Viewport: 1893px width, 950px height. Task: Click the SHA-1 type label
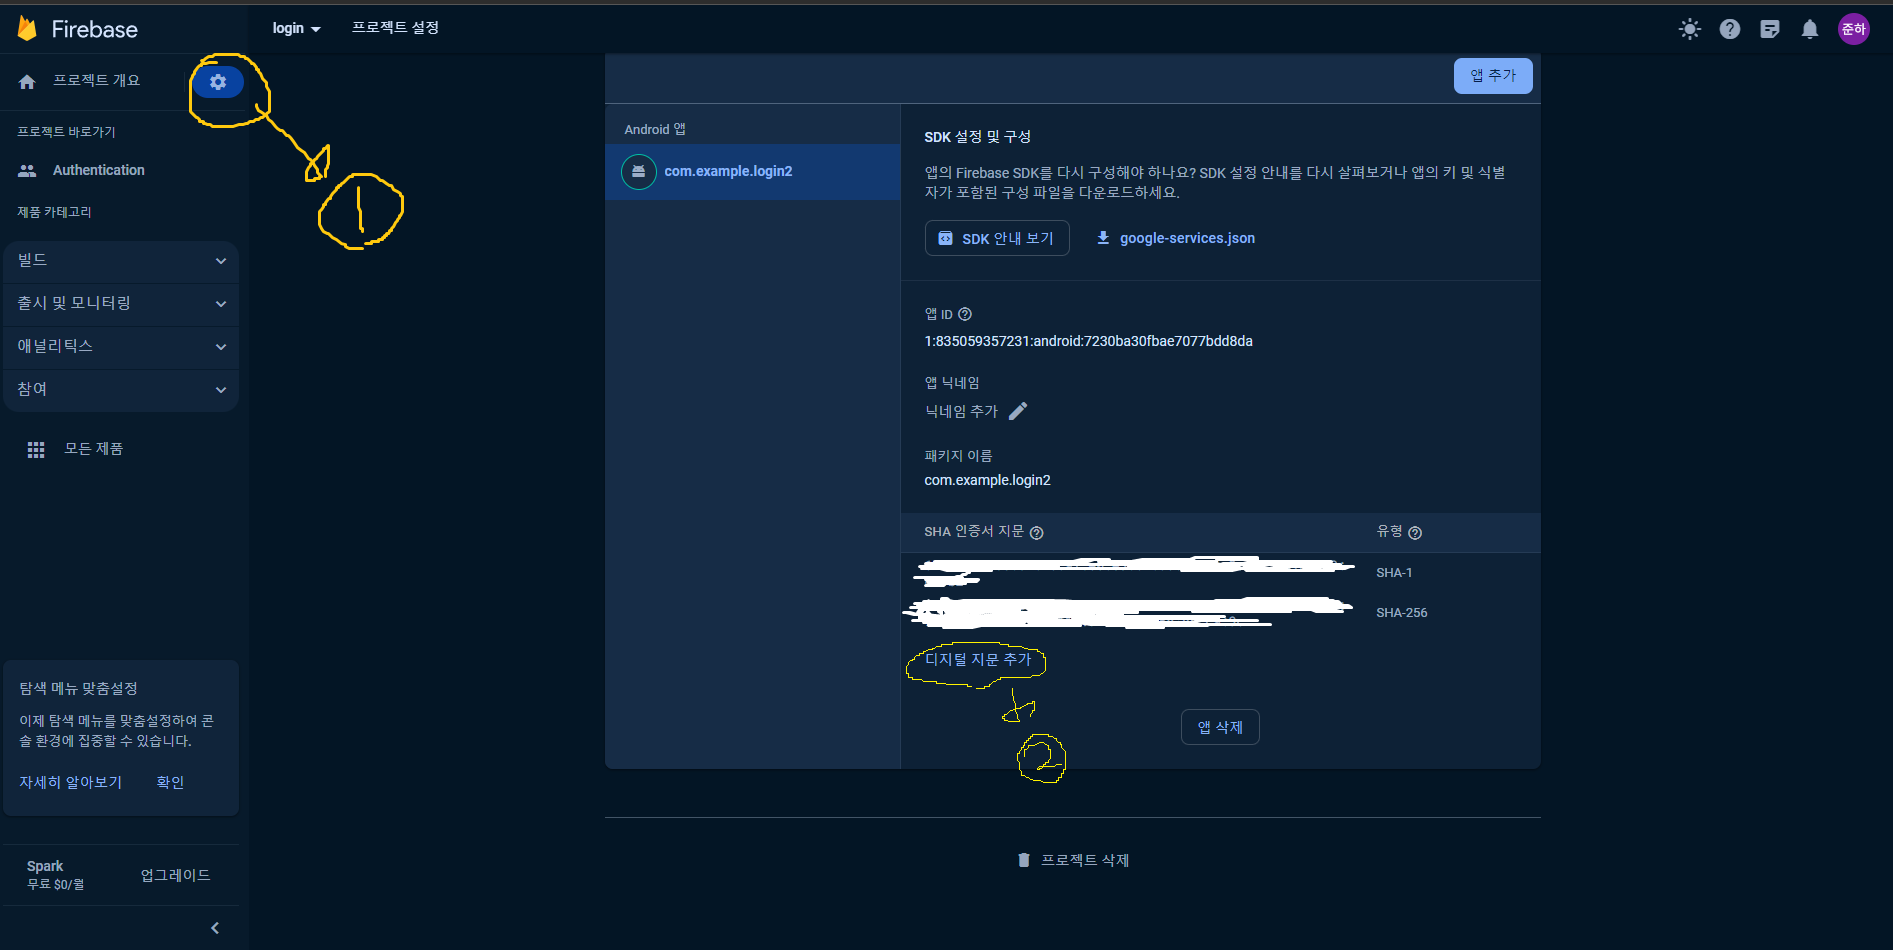point(1394,573)
